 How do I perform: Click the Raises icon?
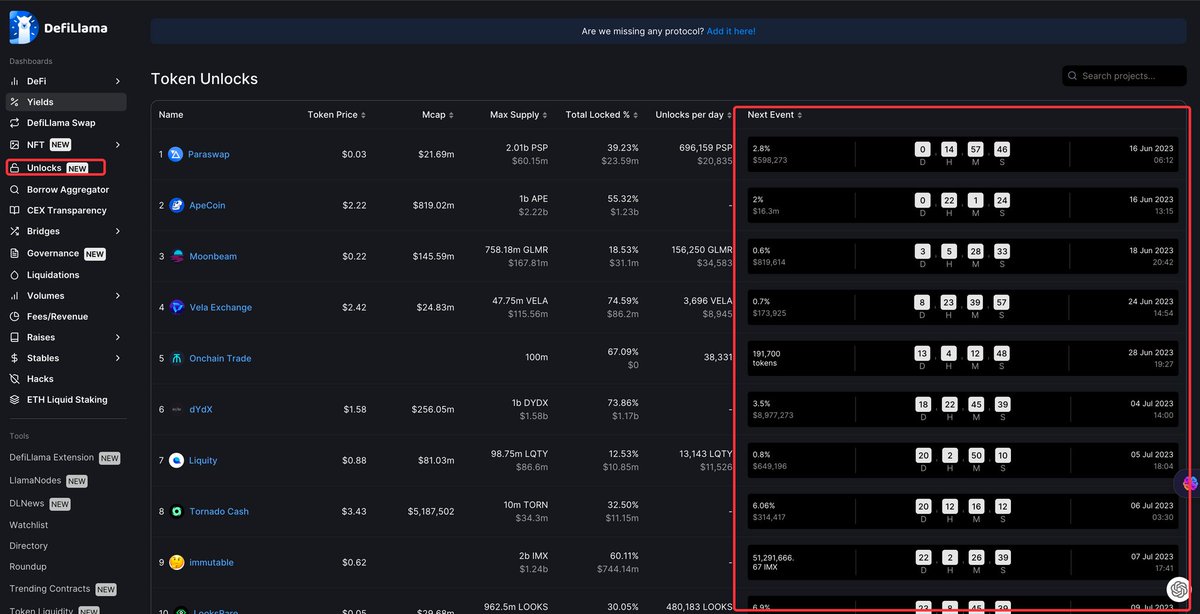(15, 338)
